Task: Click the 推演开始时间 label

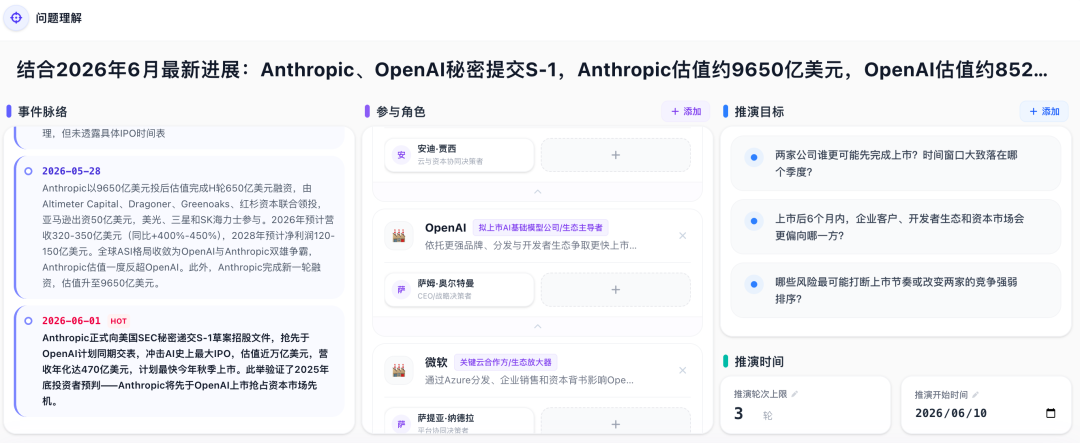Action: pos(941,395)
